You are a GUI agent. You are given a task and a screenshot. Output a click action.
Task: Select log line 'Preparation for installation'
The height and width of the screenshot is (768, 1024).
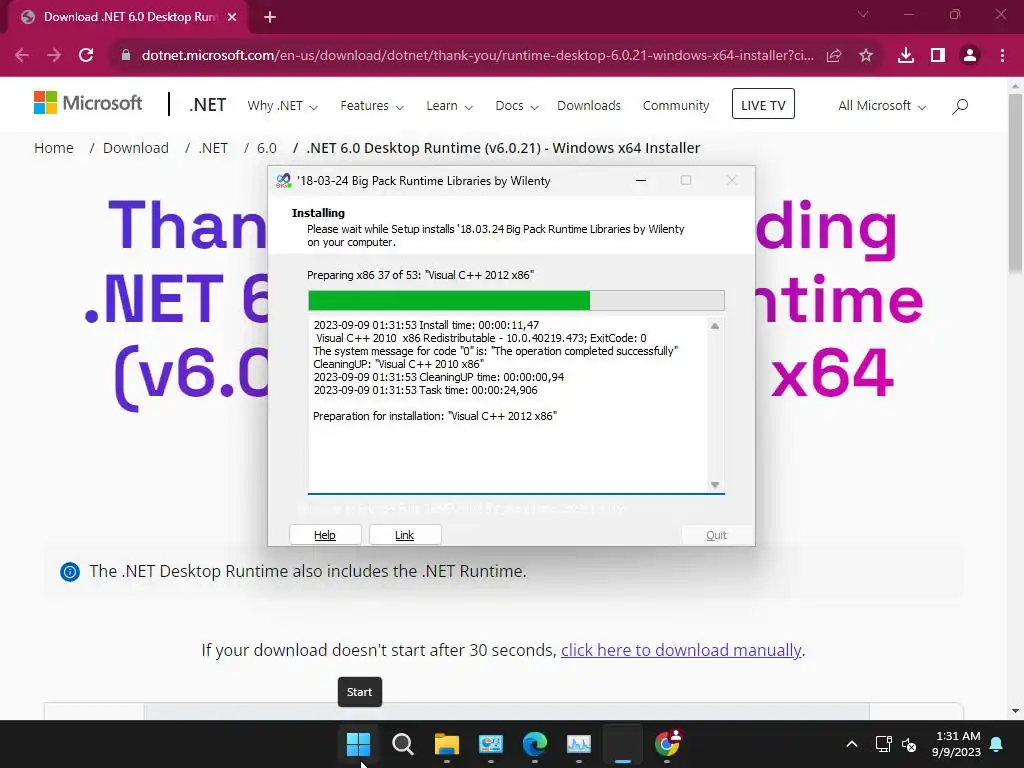coord(435,416)
